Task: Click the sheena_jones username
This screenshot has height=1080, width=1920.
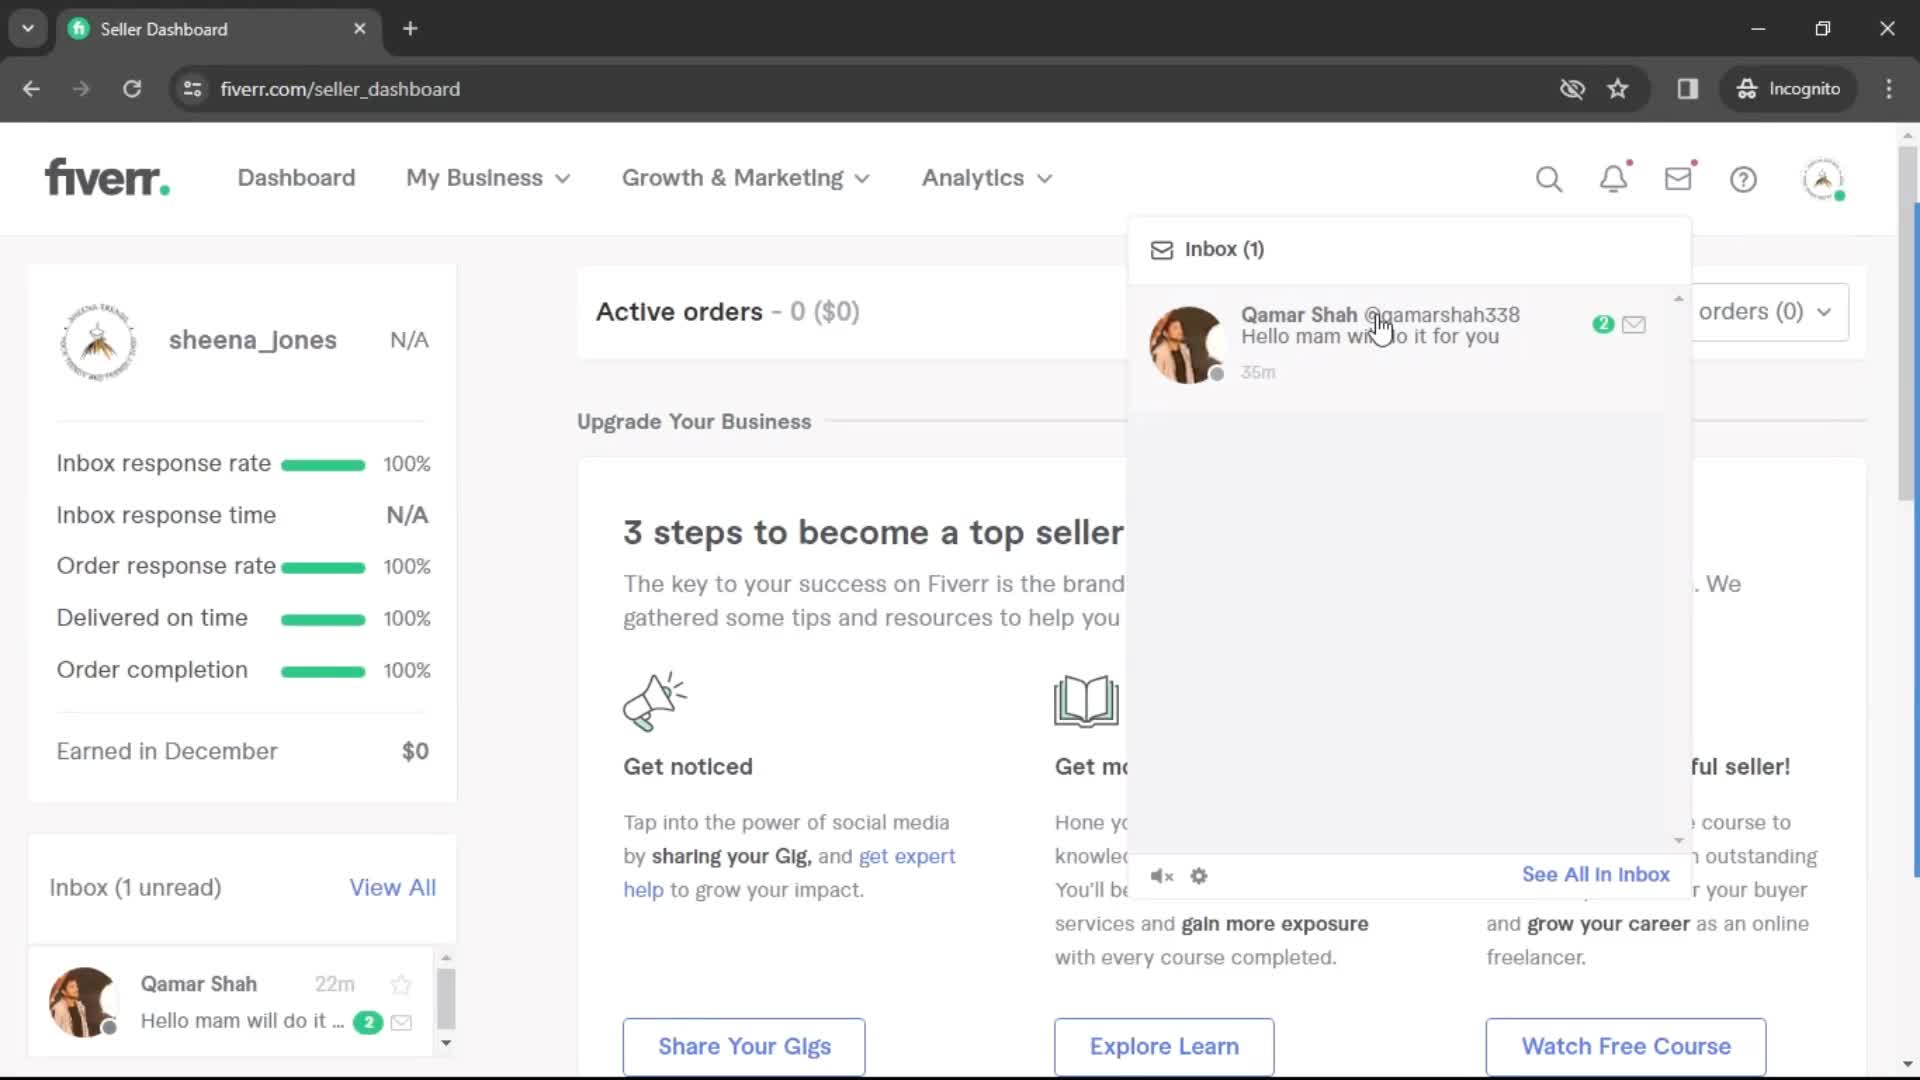Action: pyautogui.click(x=252, y=341)
